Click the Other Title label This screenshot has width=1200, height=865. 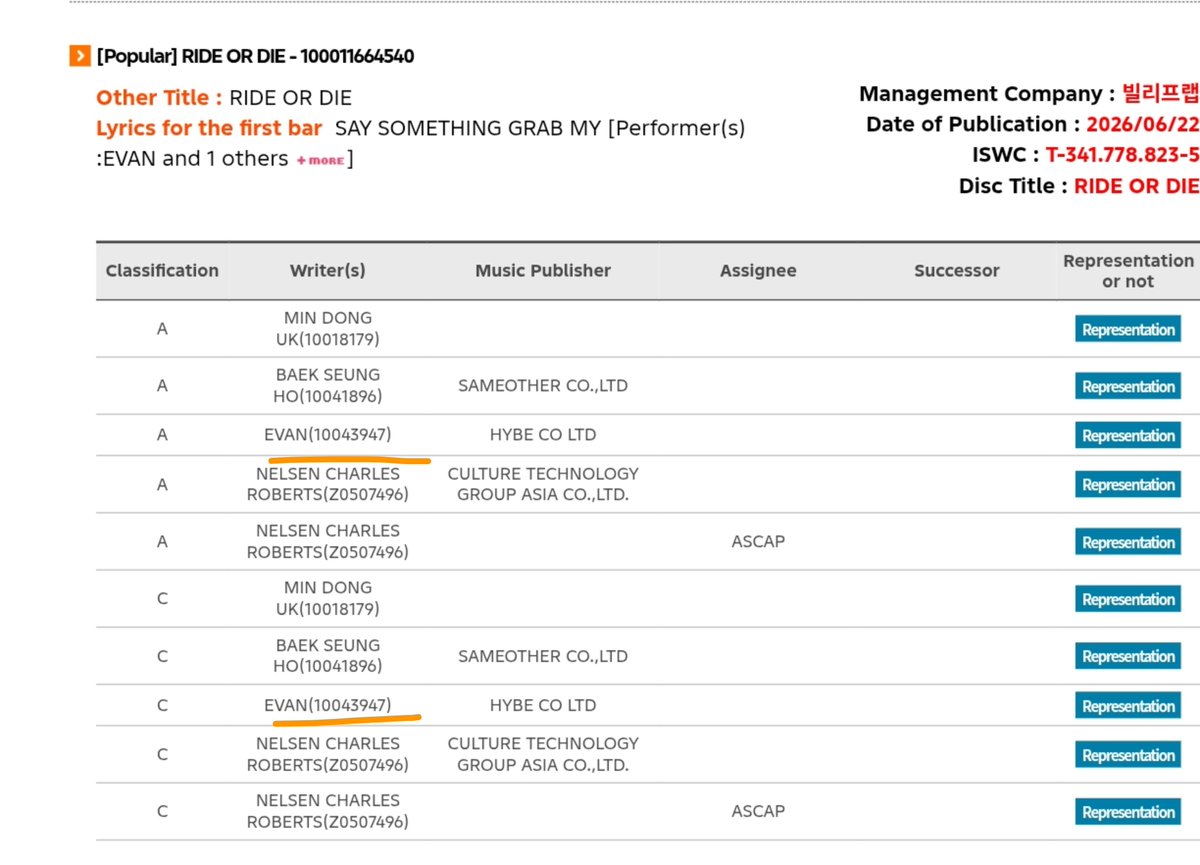click(159, 98)
